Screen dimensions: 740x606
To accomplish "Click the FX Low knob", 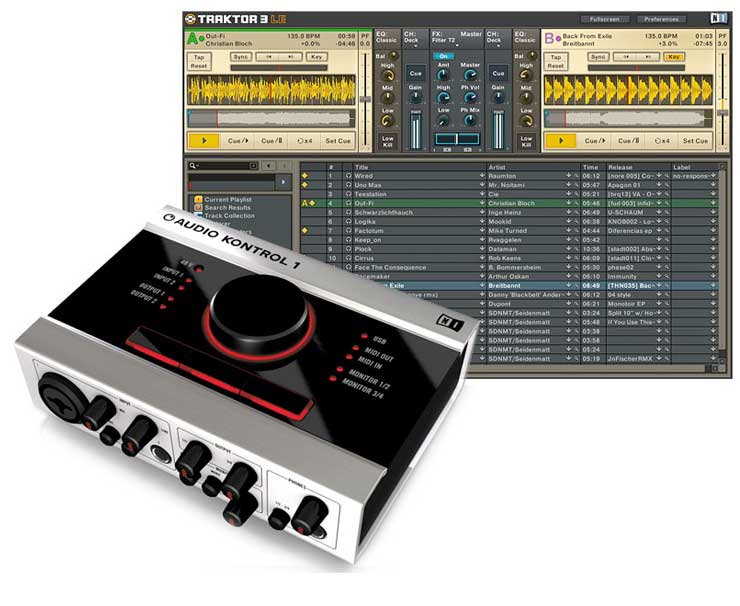I will (x=443, y=120).
